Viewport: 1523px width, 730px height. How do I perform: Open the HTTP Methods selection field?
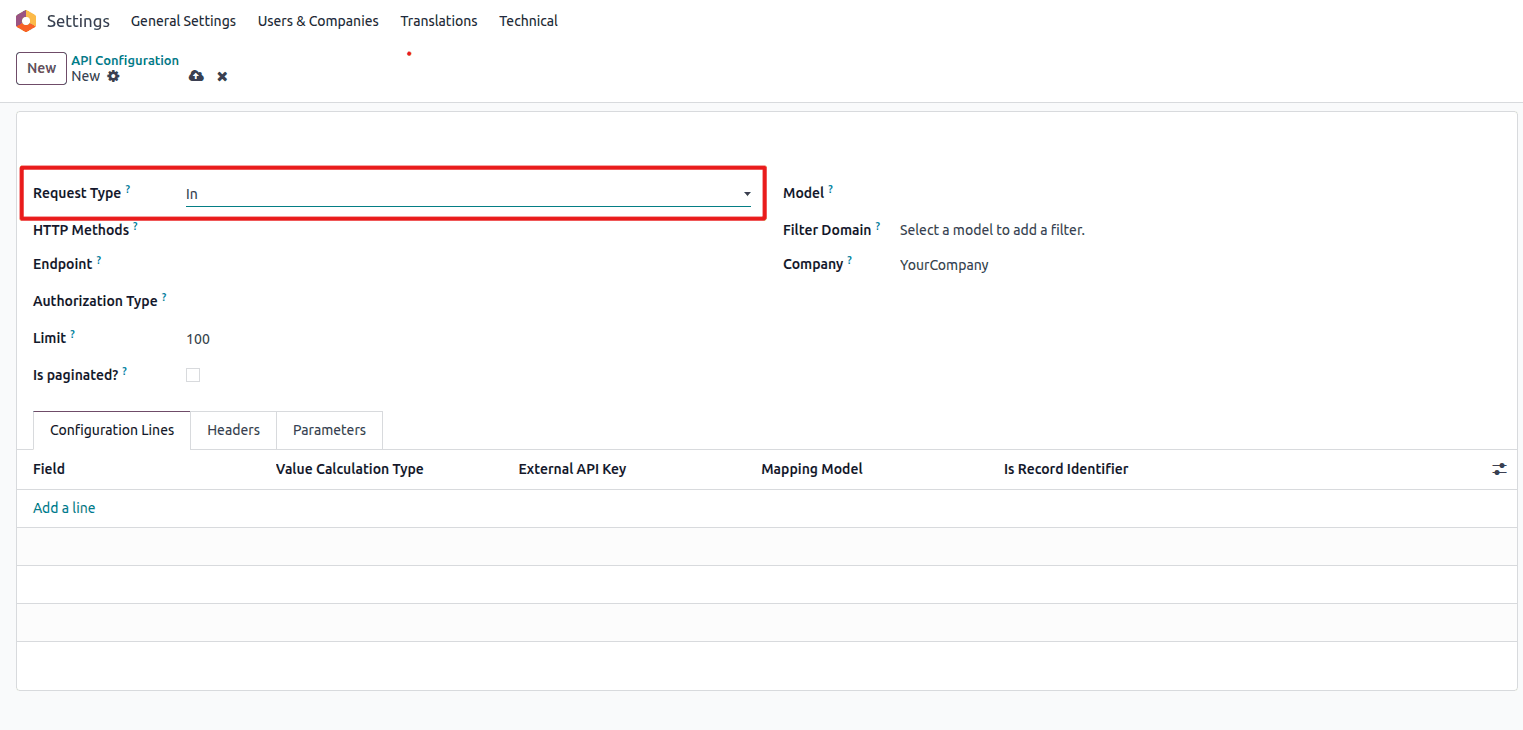pyautogui.click(x=468, y=230)
